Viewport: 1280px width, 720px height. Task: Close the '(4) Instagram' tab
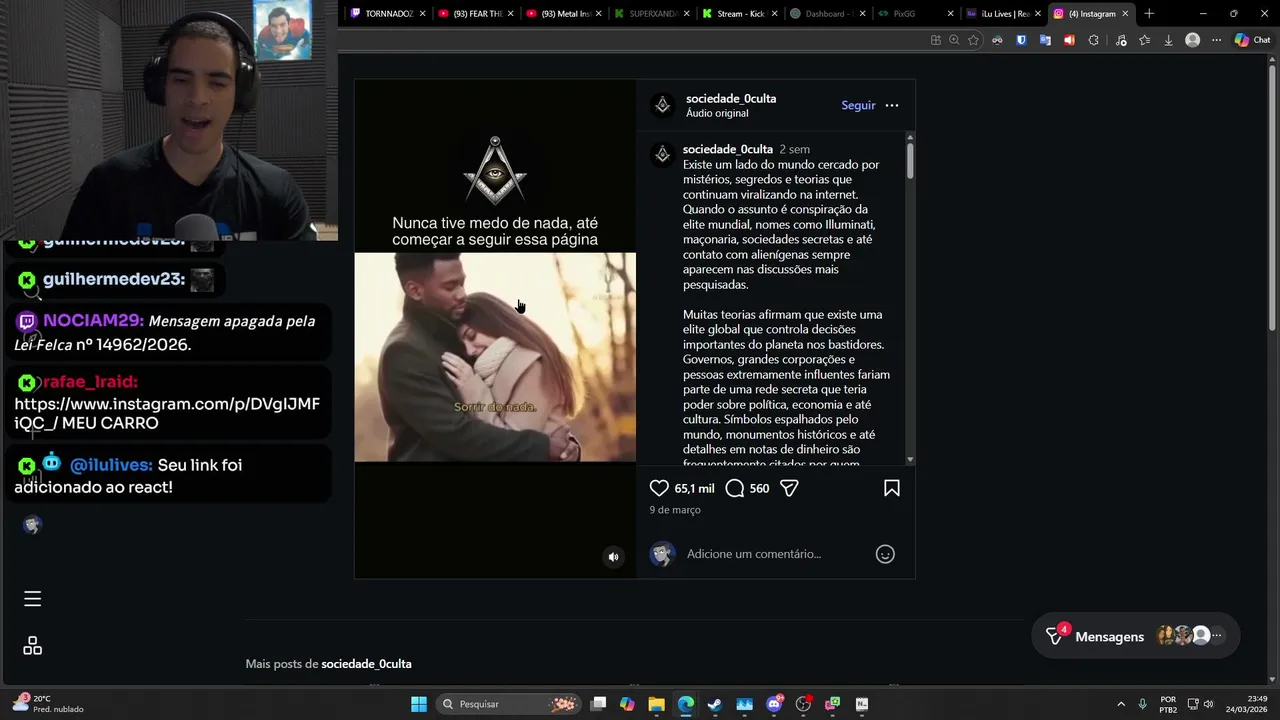click(x=1125, y=14)
